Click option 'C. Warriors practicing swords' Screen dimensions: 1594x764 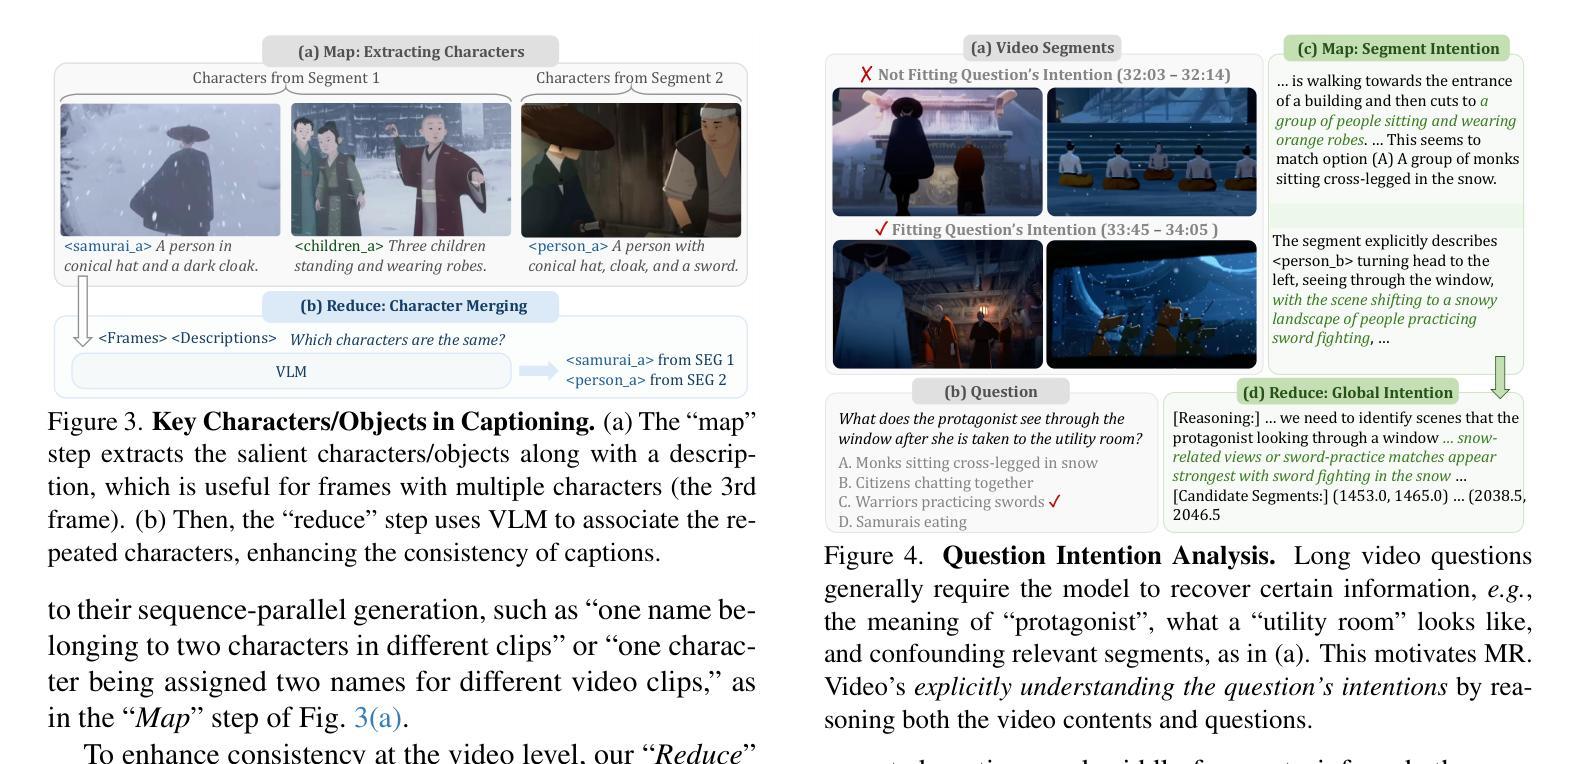[x=941, y=502]
